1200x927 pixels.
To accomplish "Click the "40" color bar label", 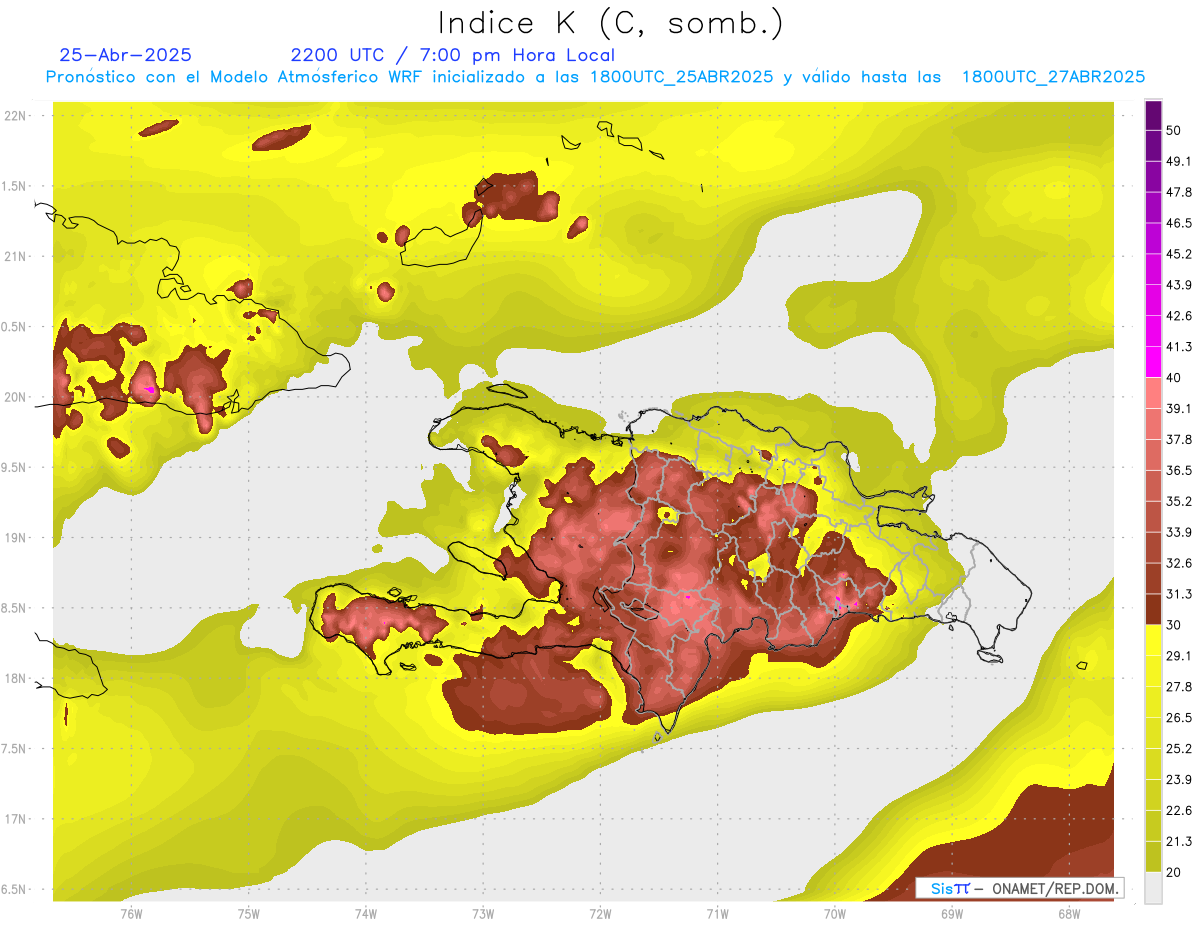I will coord(1174,378).
